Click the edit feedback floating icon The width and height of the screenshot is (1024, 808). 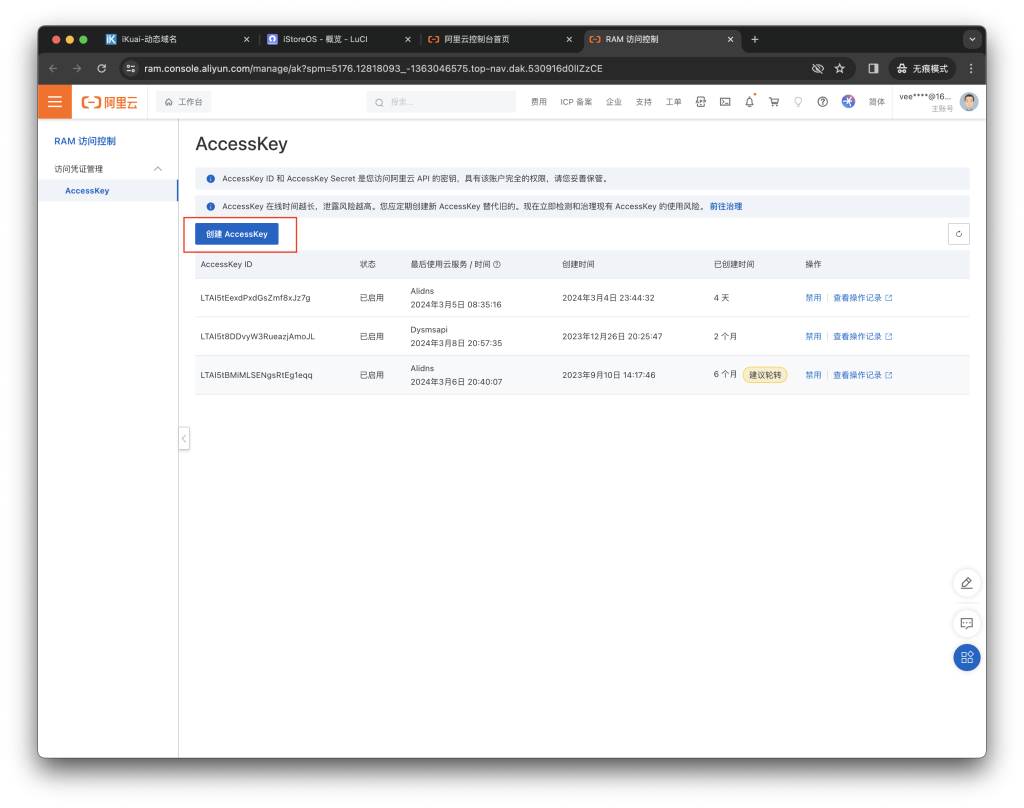tap(966, 583)
